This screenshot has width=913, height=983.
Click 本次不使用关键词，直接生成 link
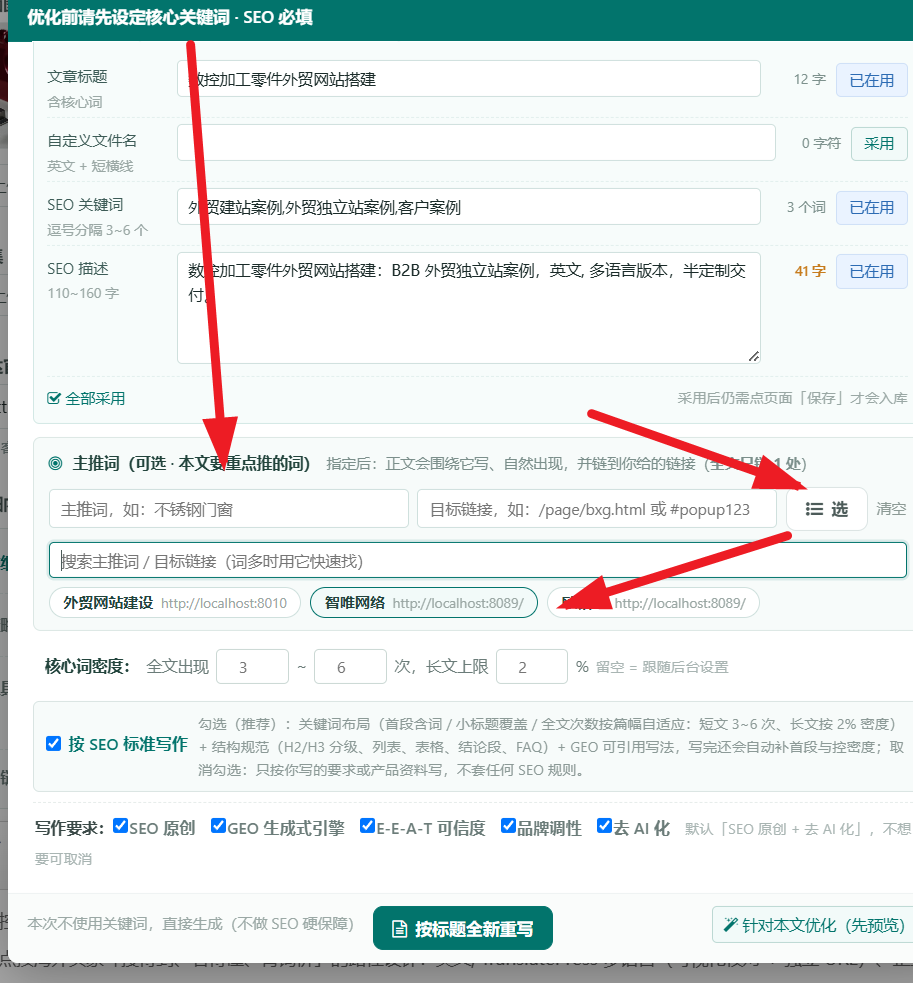(x=191, y=924)
